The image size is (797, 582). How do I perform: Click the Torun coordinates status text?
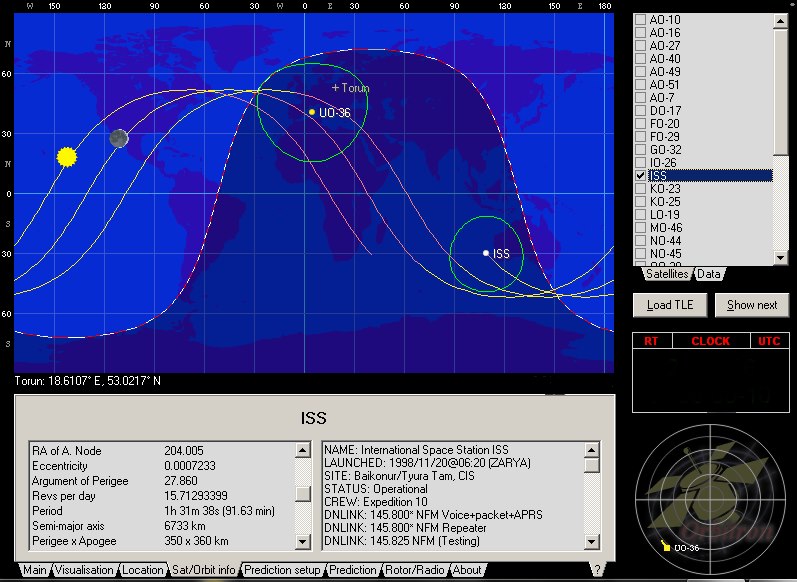pos(87,381)
